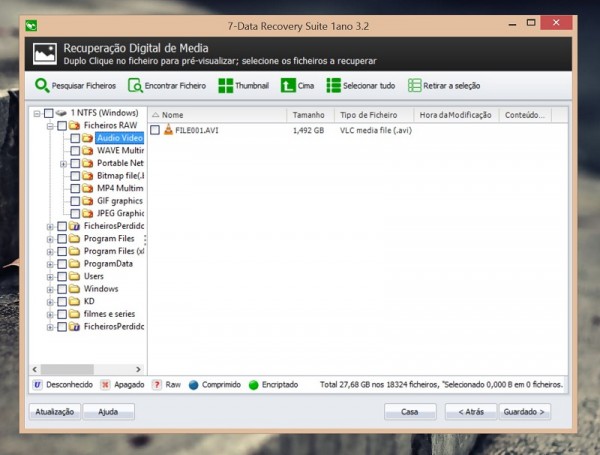This screenshot has height=455, width=600.
Task: Click the GIF graphics folder icon
Action: 88,201
